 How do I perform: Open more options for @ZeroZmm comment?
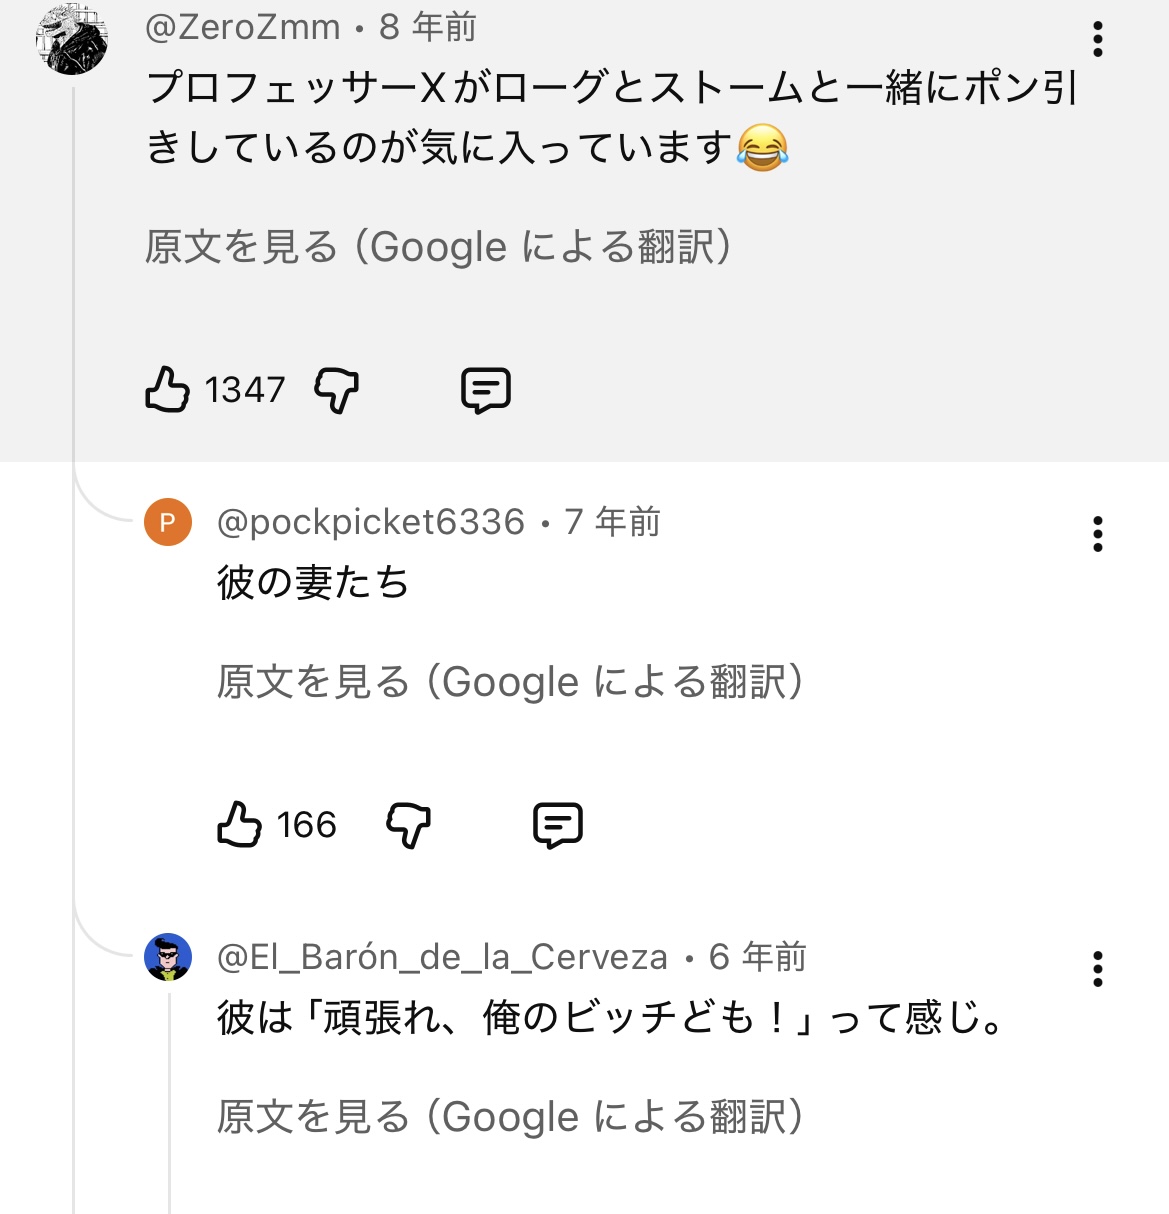point(1097,39)
